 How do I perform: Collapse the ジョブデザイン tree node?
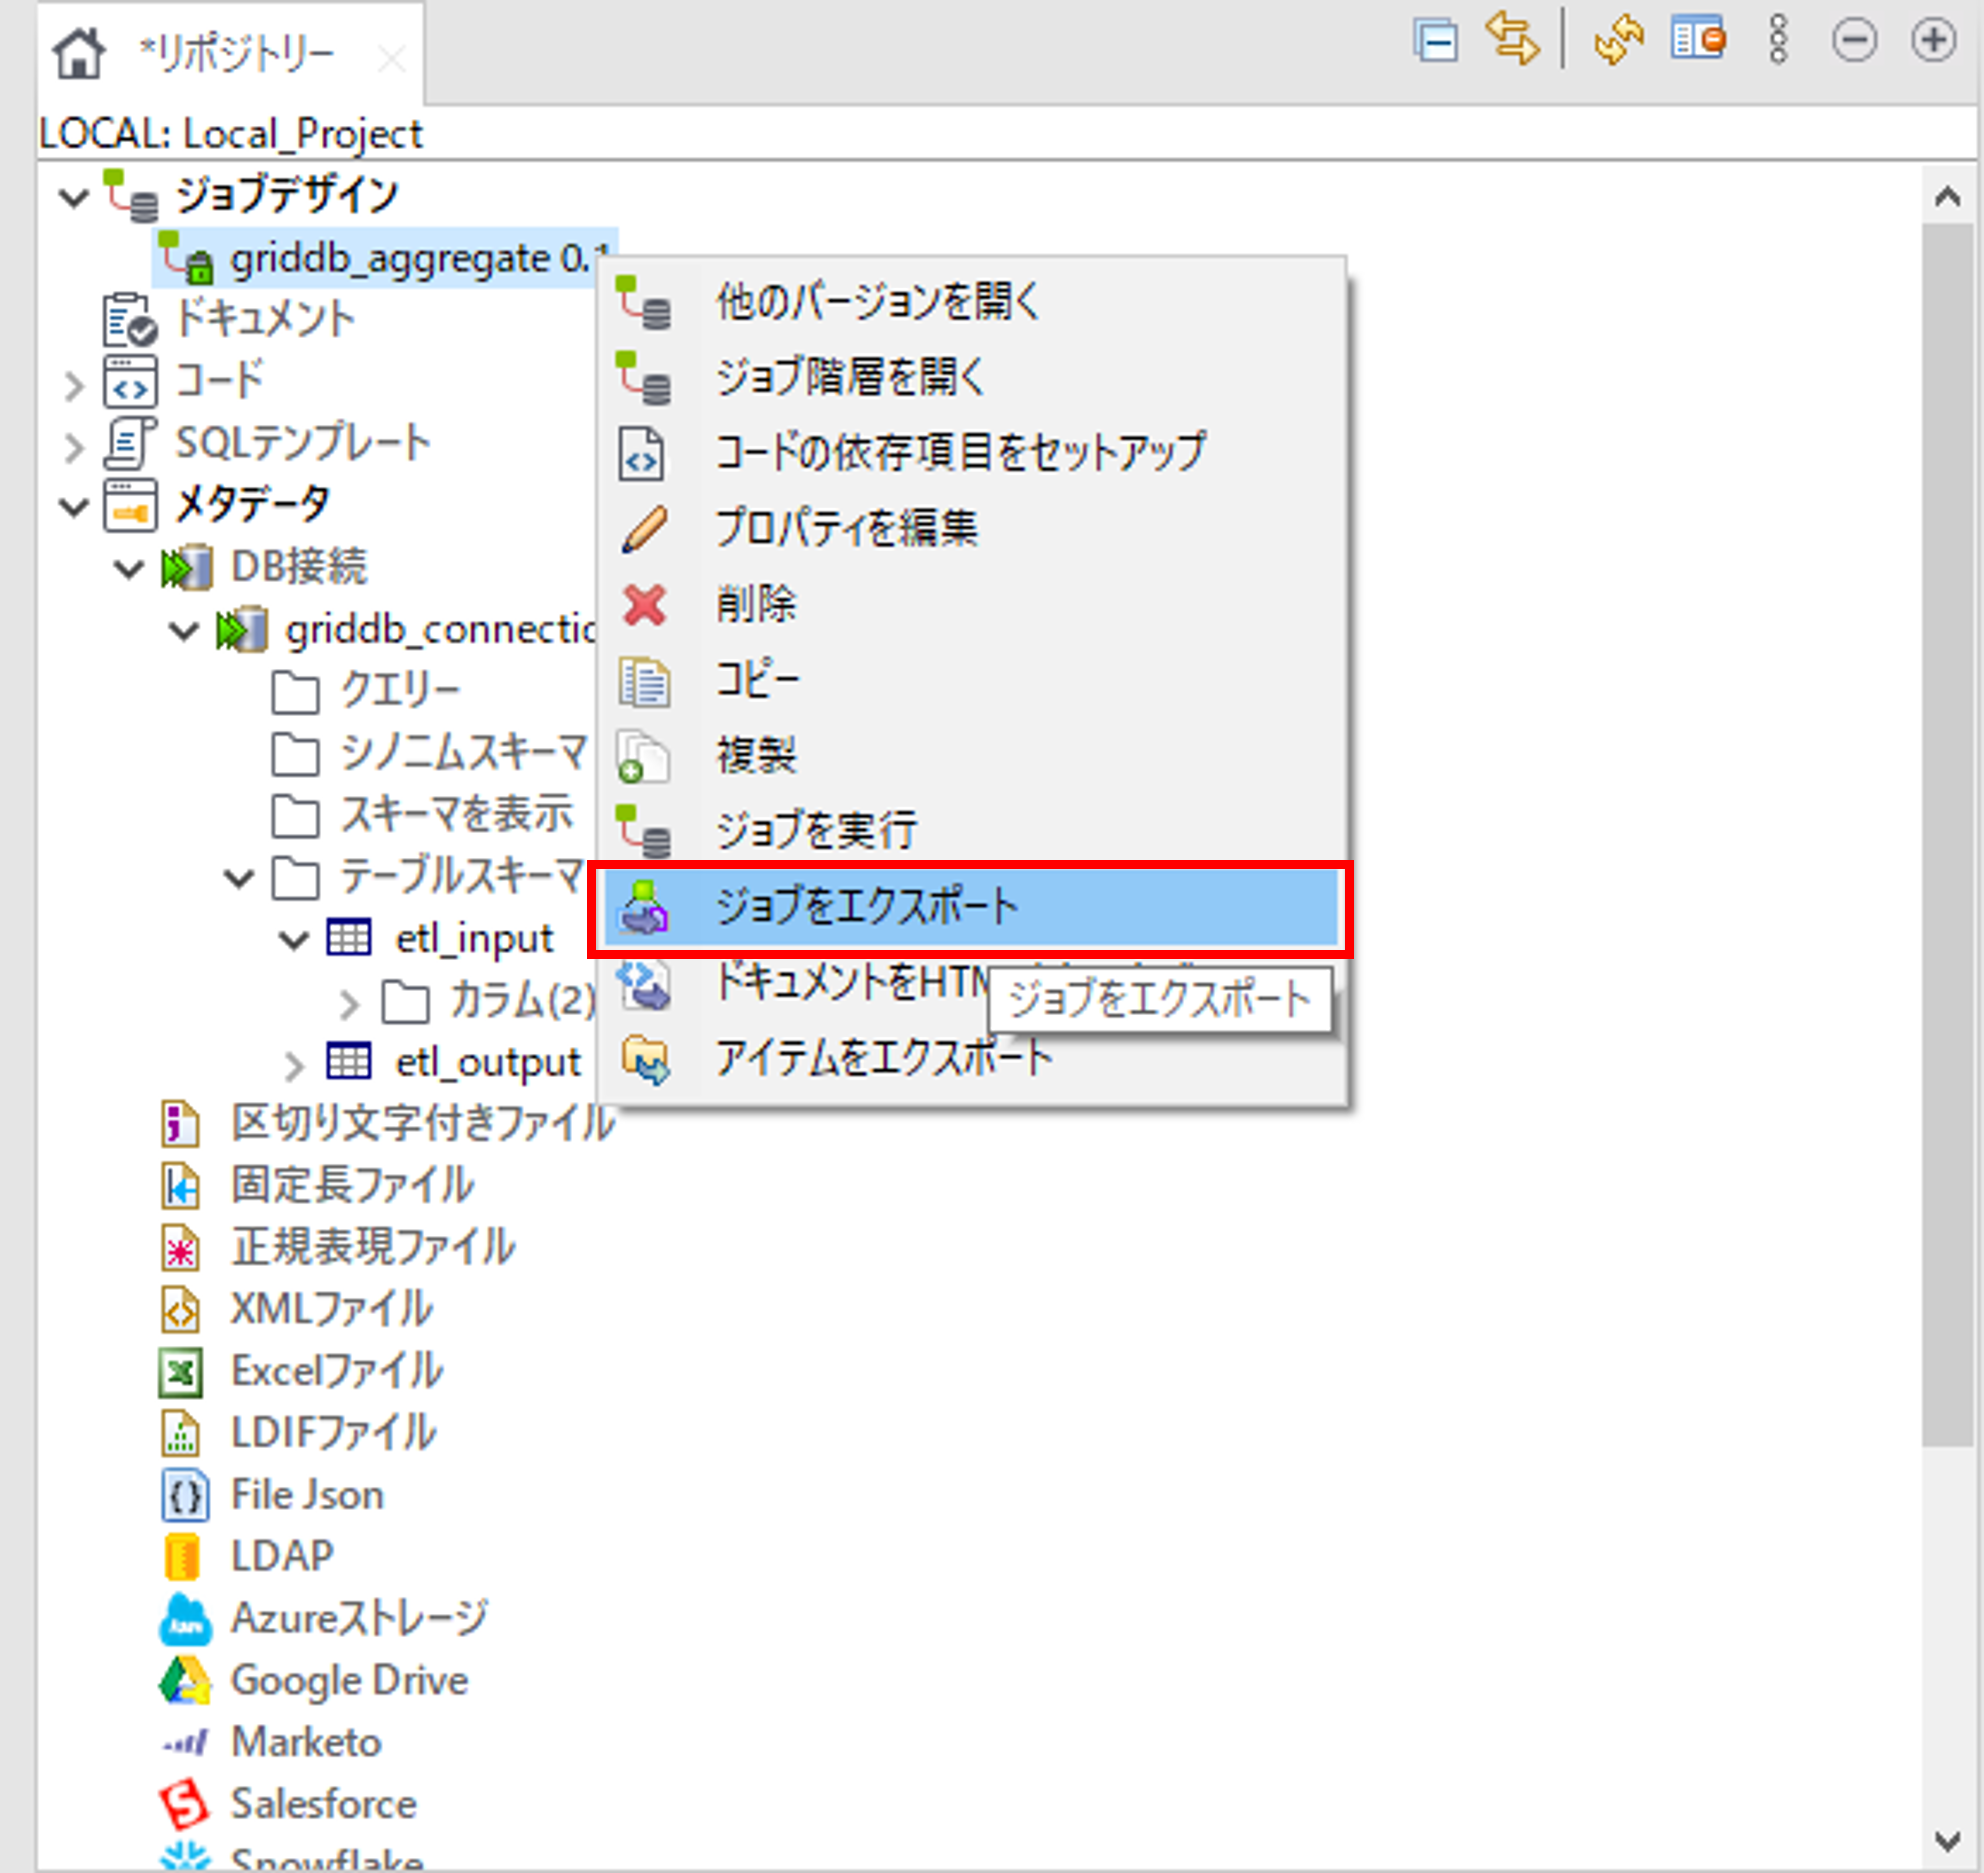73,196
